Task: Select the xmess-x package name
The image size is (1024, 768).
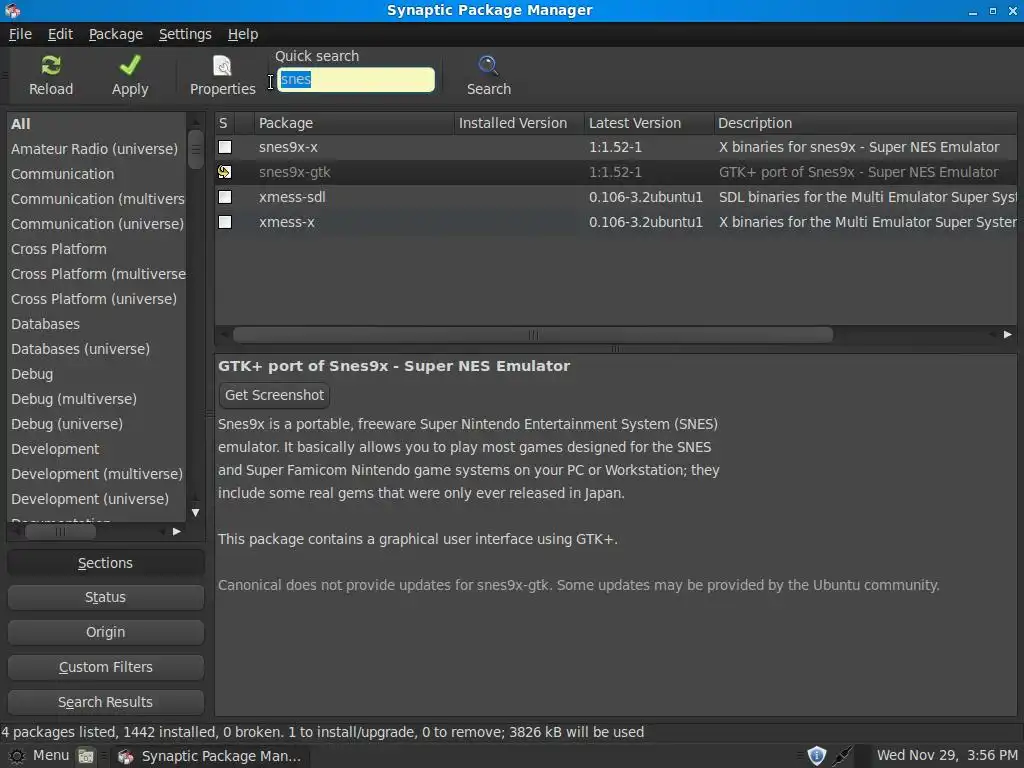Action: coord(287,222)
